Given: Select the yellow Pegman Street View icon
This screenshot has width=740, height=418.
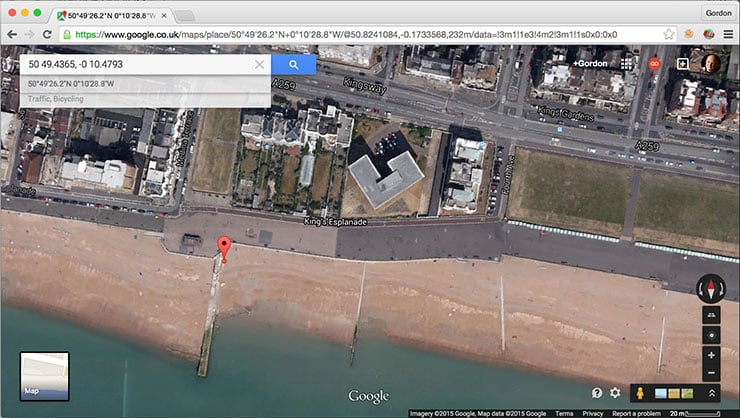Looking at the screenshot, I should coord(641,394).
